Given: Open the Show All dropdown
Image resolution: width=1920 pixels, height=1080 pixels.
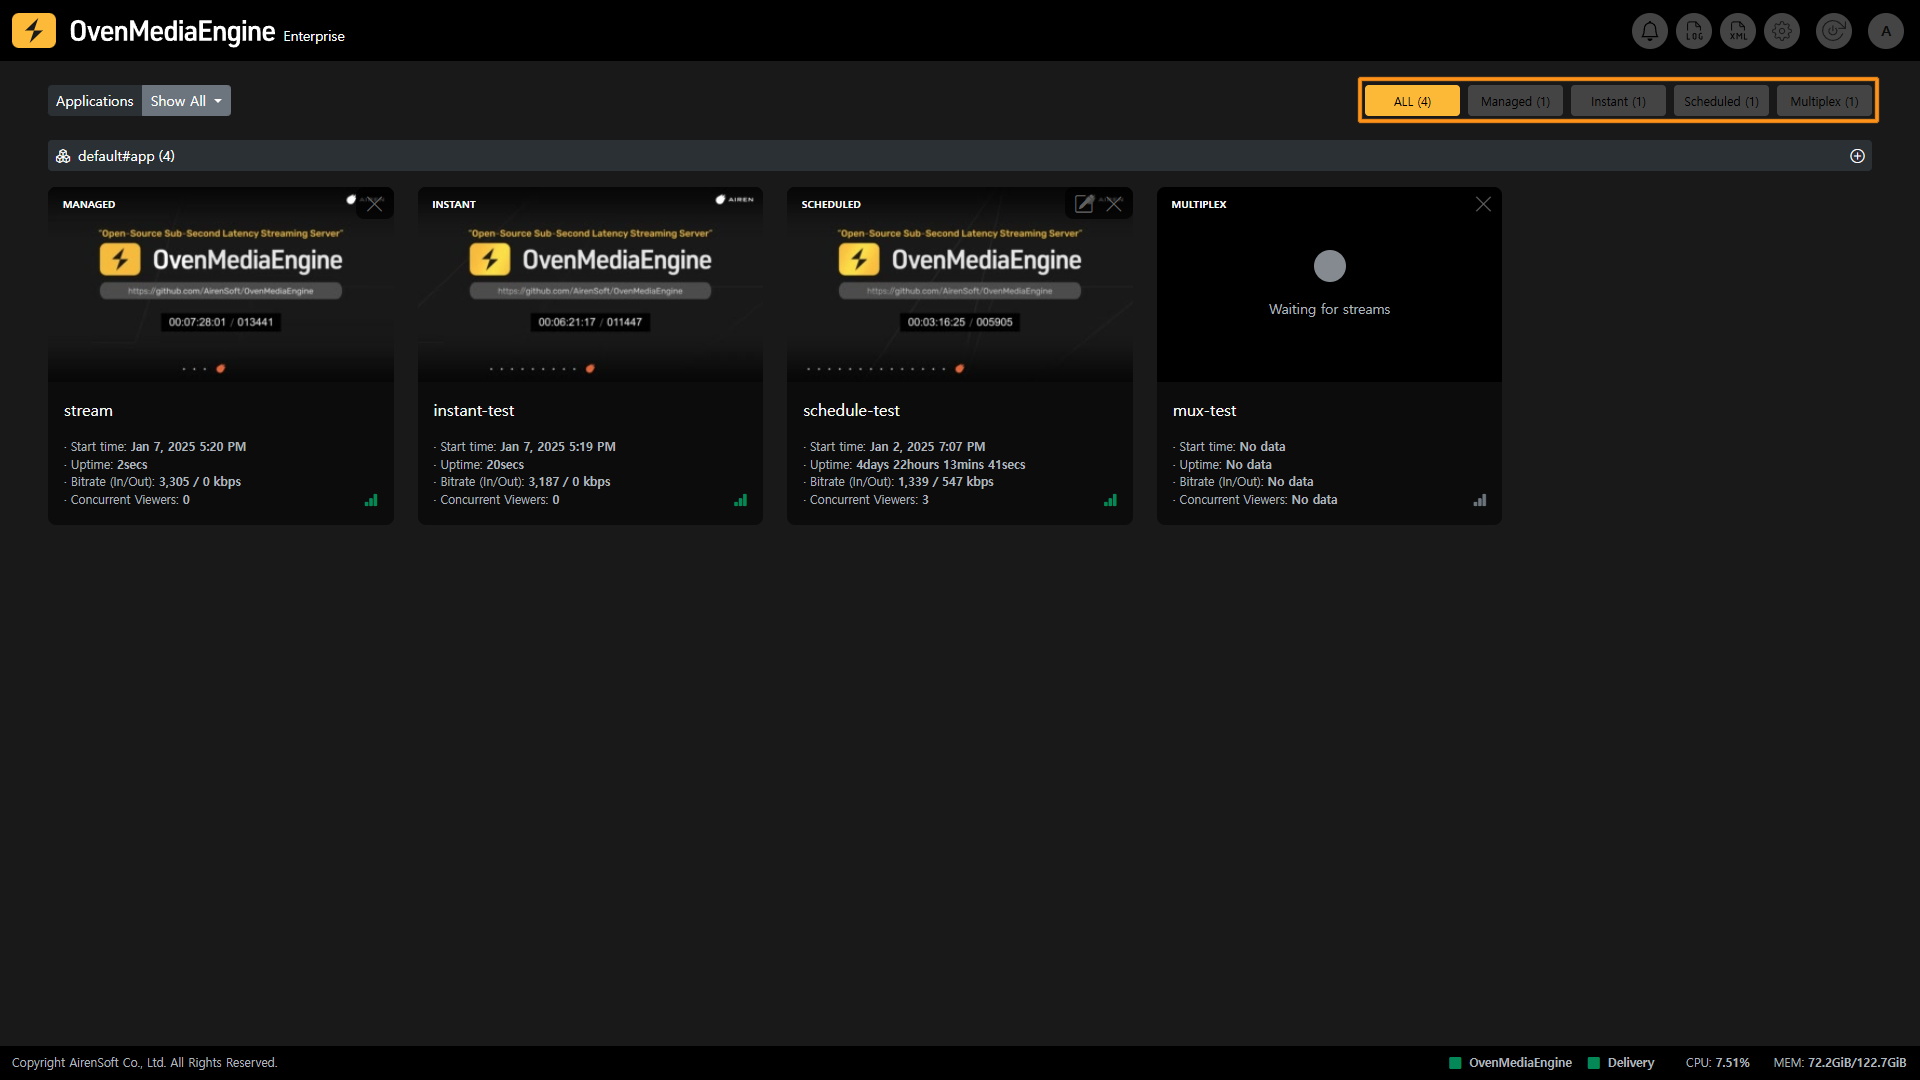Looking at the screenshot, I should (x=186, y=101).
